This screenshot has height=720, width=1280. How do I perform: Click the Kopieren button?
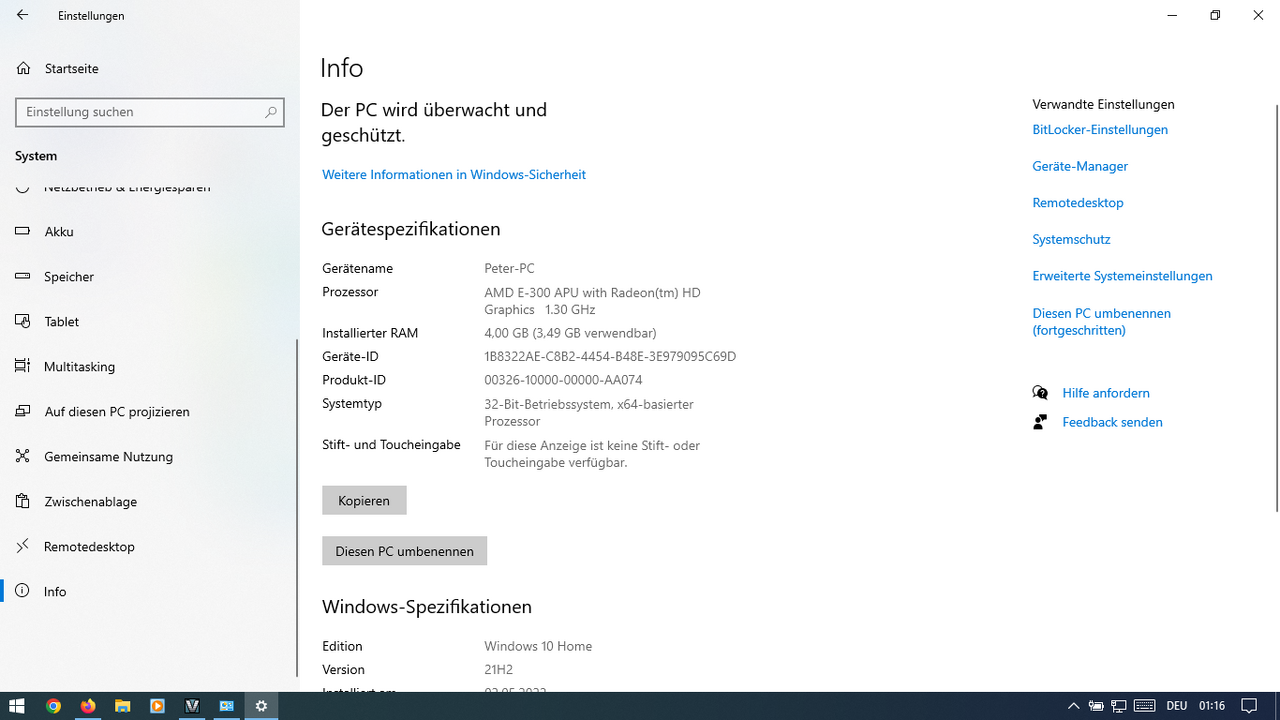point(364,500)
